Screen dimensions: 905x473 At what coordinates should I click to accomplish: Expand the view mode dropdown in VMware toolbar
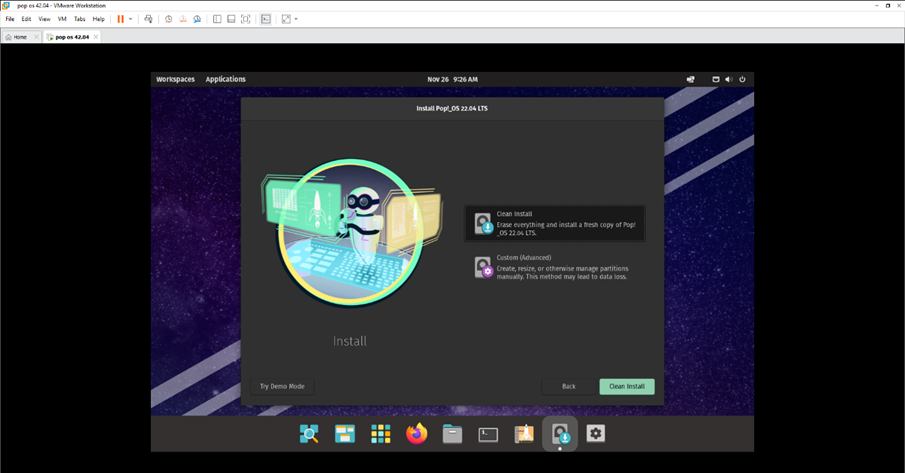[296, 19]
